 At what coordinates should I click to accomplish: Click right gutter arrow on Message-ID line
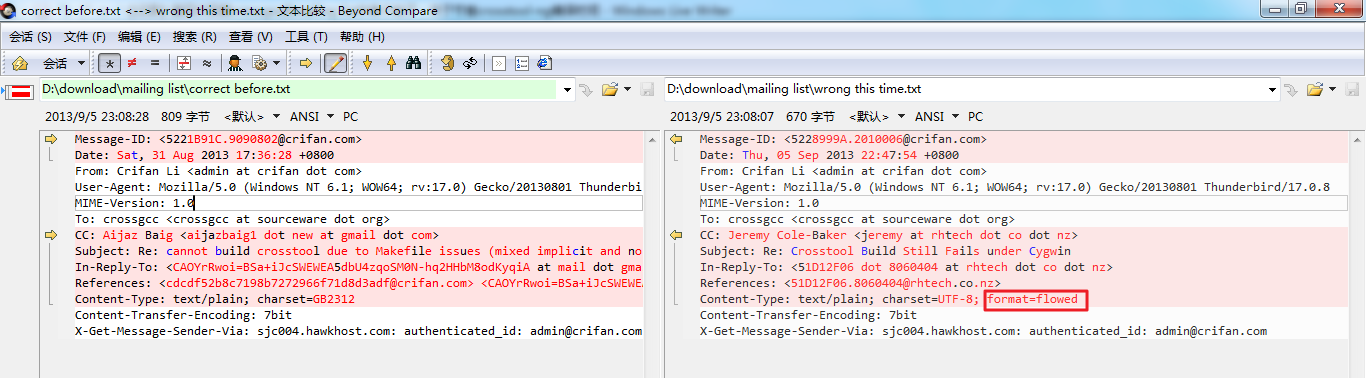pos(675,140)
